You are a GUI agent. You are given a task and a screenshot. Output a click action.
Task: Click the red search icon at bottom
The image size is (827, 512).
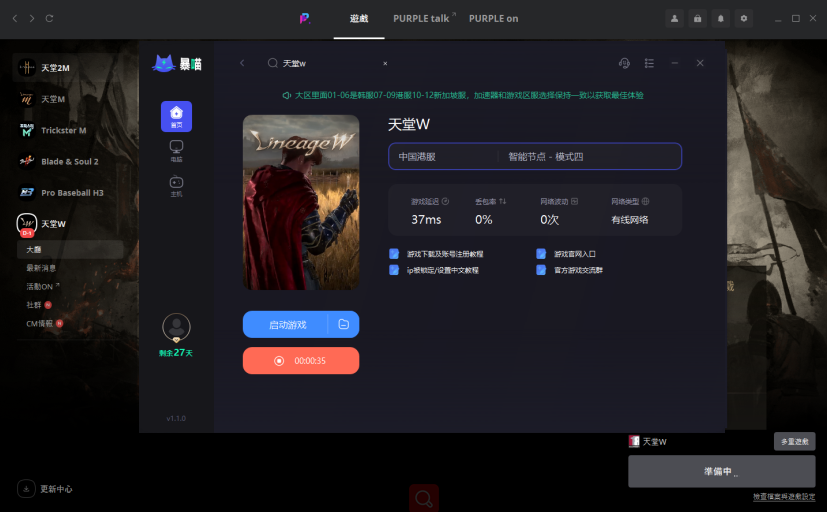click(424, 498)
